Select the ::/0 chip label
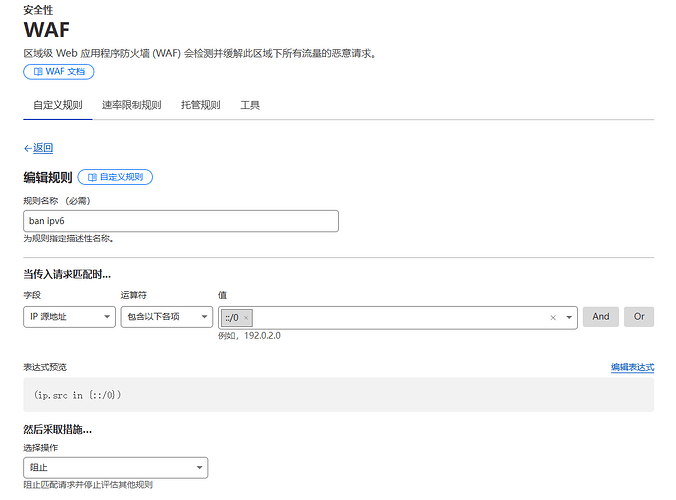This screenshot has width=676, height=500. tap(232, 317)
